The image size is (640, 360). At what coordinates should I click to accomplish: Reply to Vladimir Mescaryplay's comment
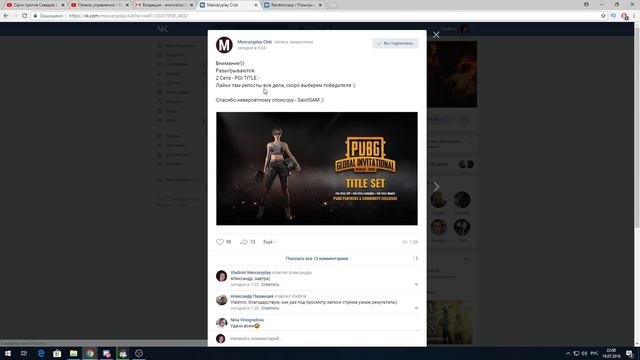270,284
